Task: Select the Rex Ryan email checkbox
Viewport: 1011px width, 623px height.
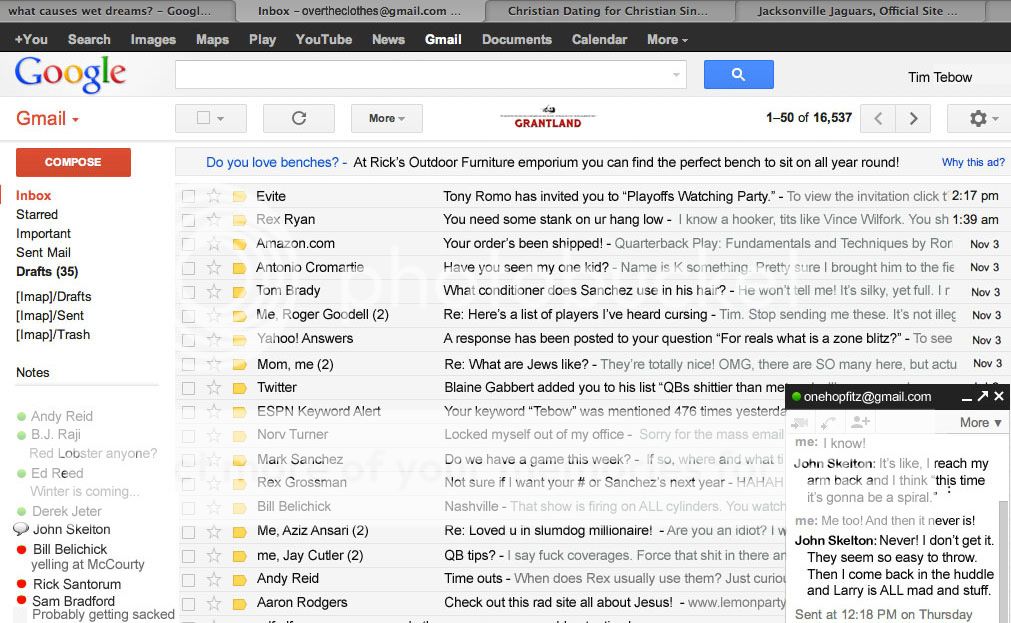Action: tap(188, 220)
